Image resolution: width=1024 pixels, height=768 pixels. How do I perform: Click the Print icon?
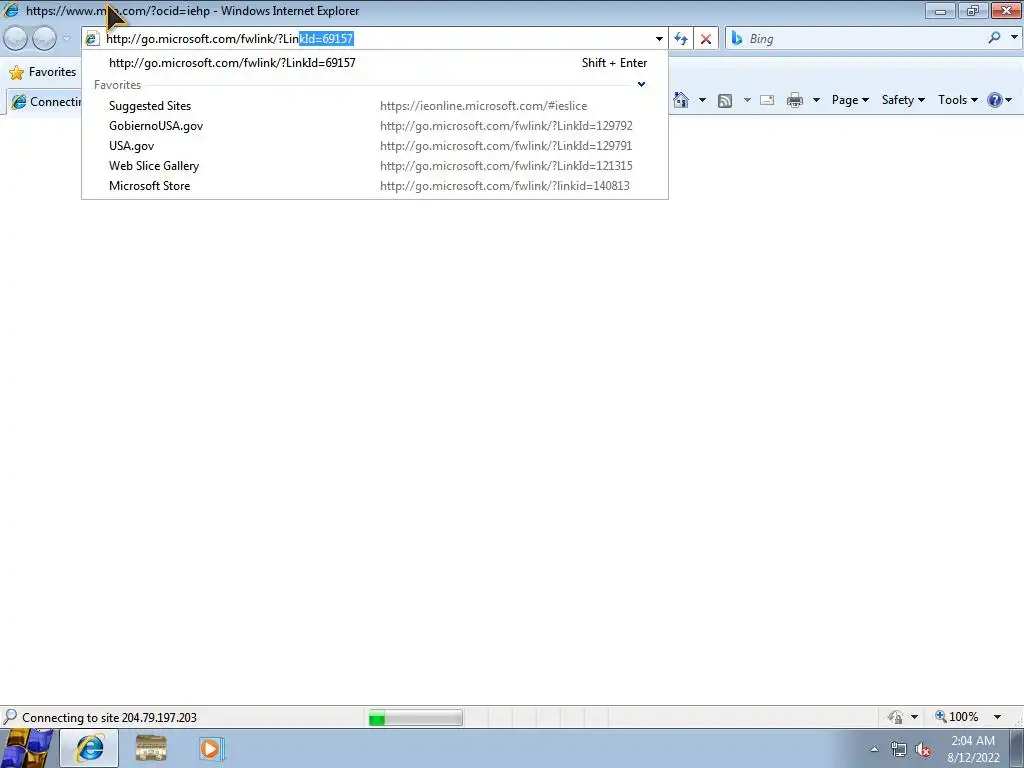click(795, 101)
